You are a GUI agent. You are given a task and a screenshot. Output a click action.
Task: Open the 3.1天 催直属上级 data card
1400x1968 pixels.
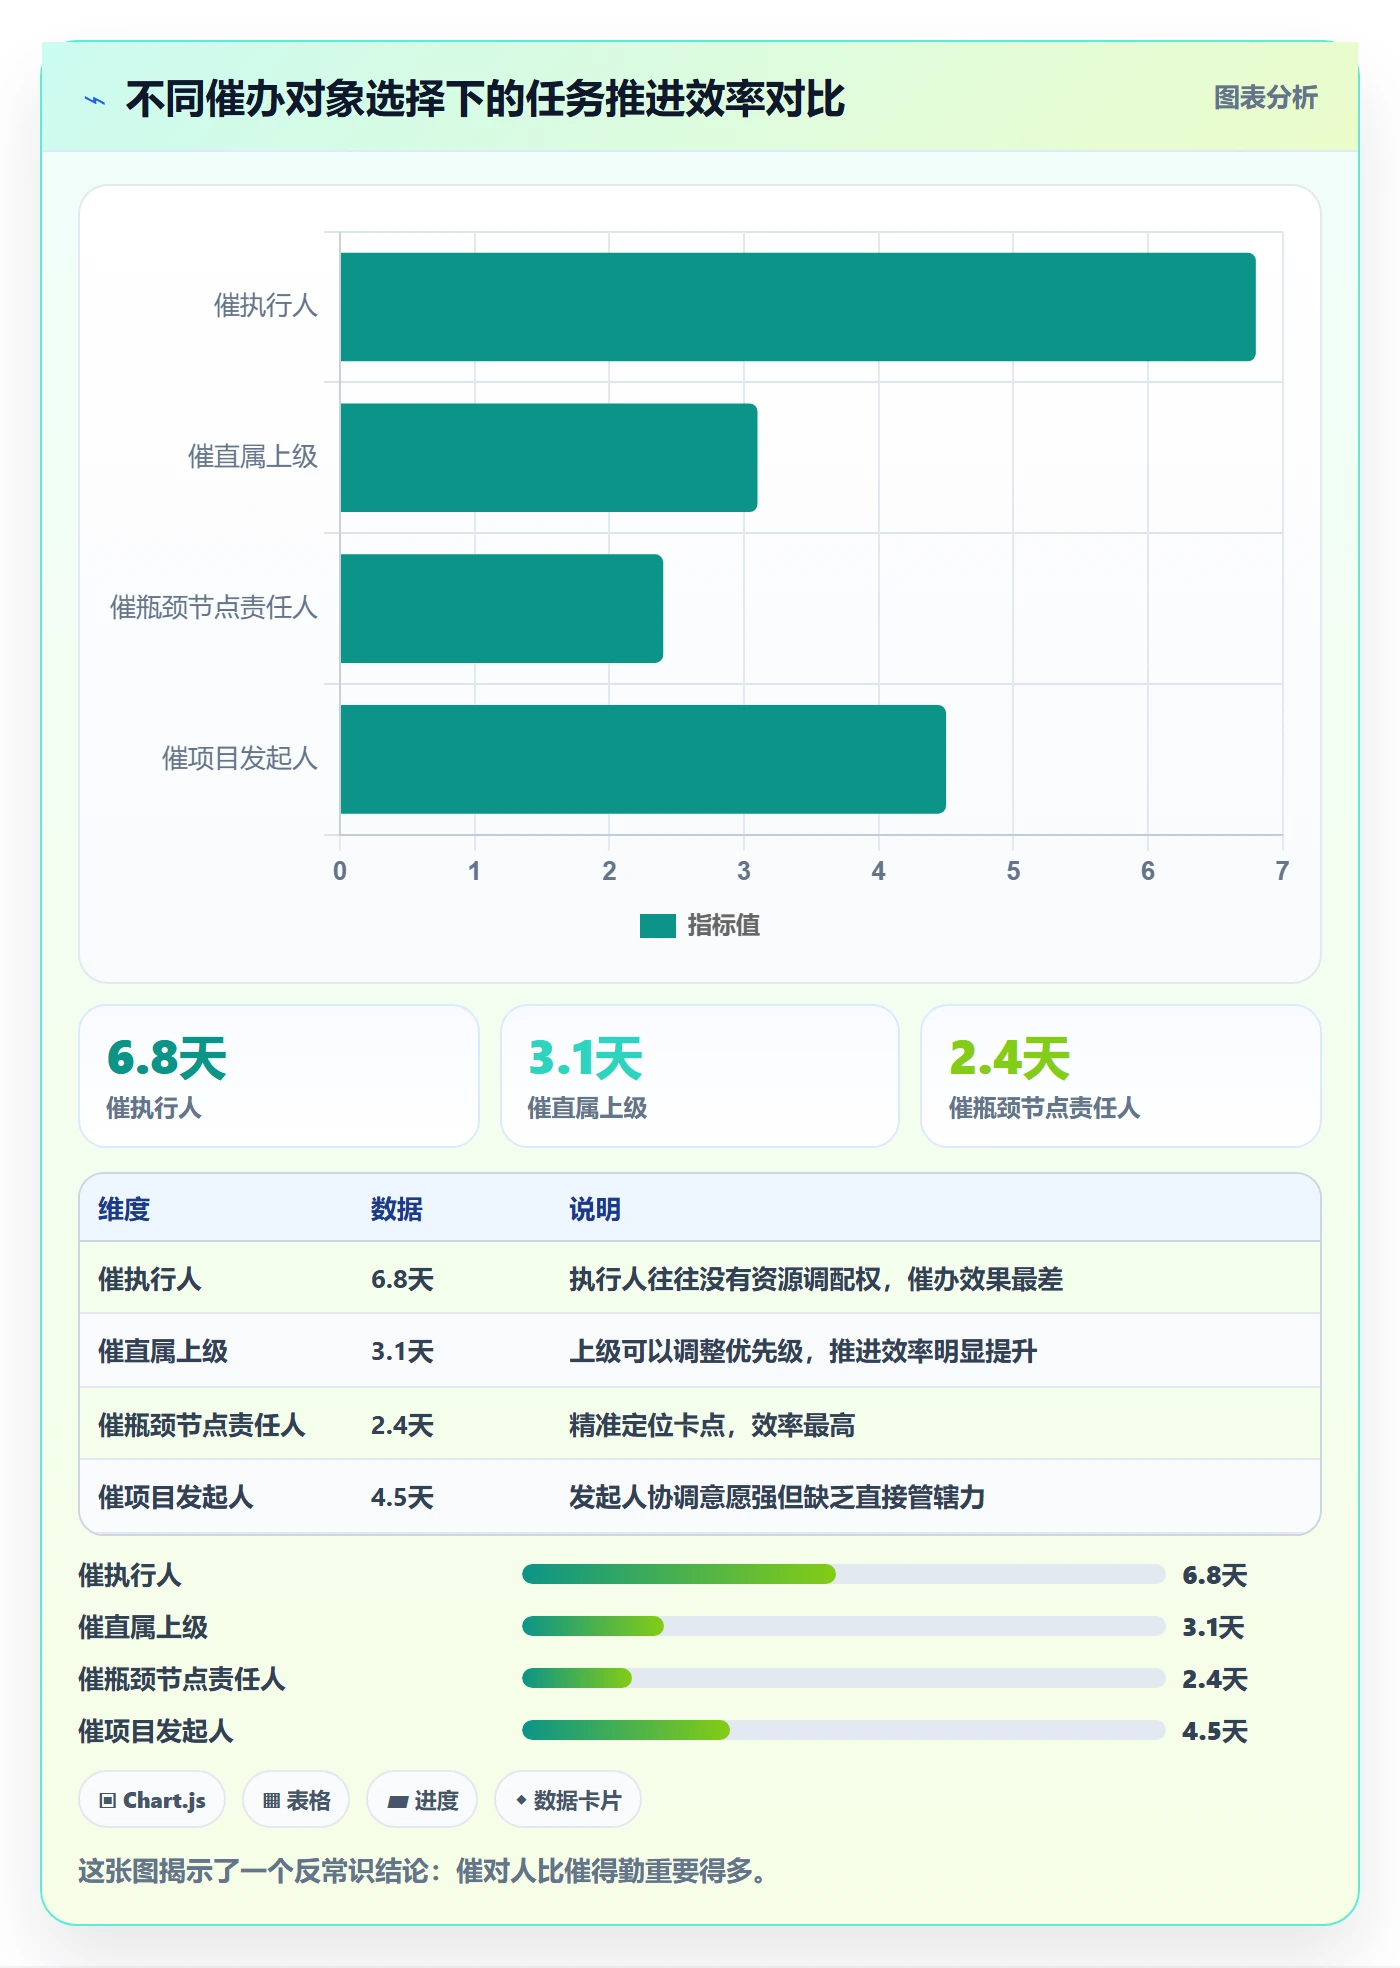pos(700,1076)
